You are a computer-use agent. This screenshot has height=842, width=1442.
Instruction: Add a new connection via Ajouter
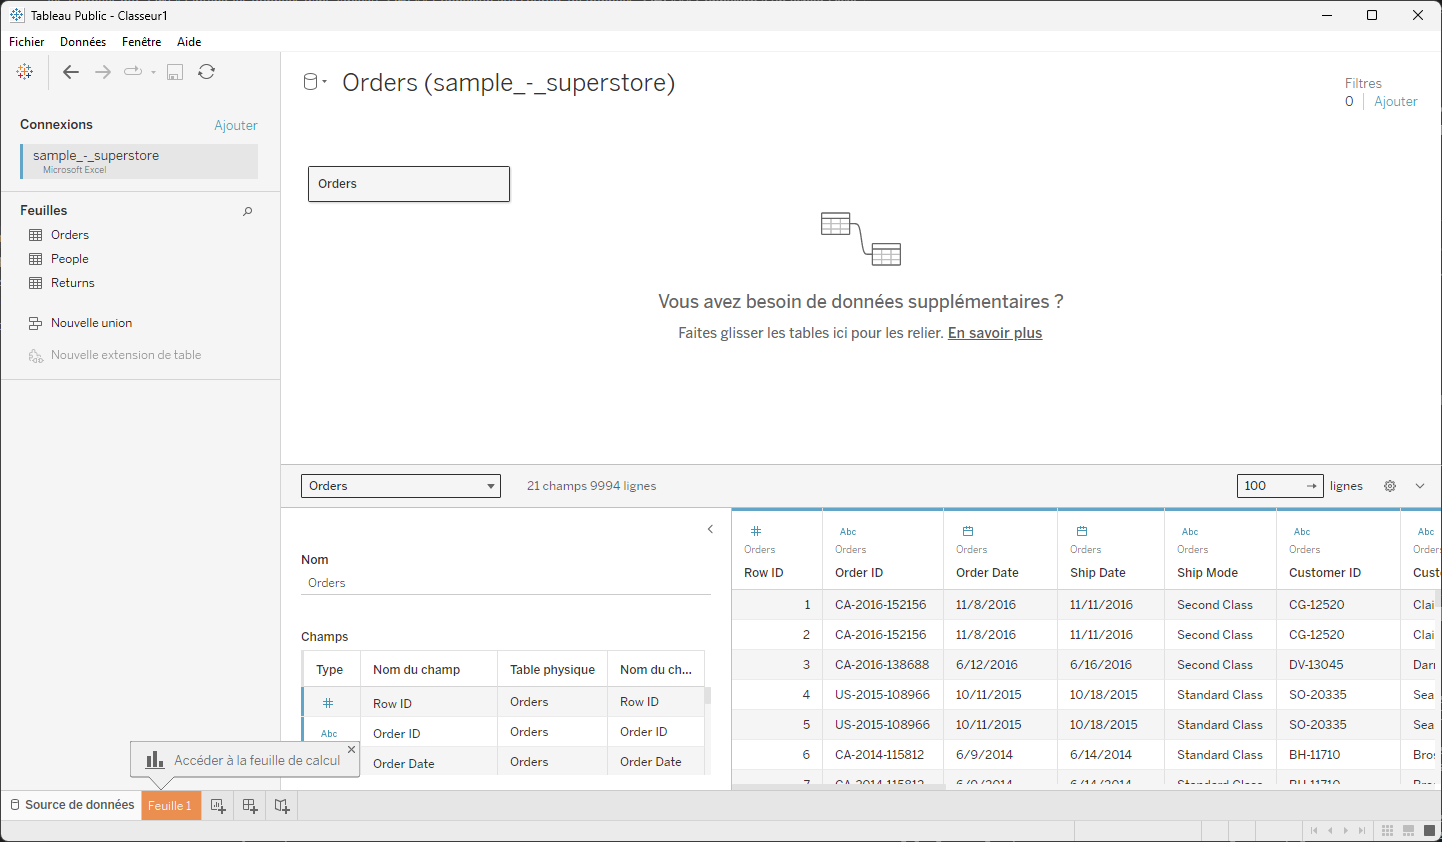(x=236, y=126)
